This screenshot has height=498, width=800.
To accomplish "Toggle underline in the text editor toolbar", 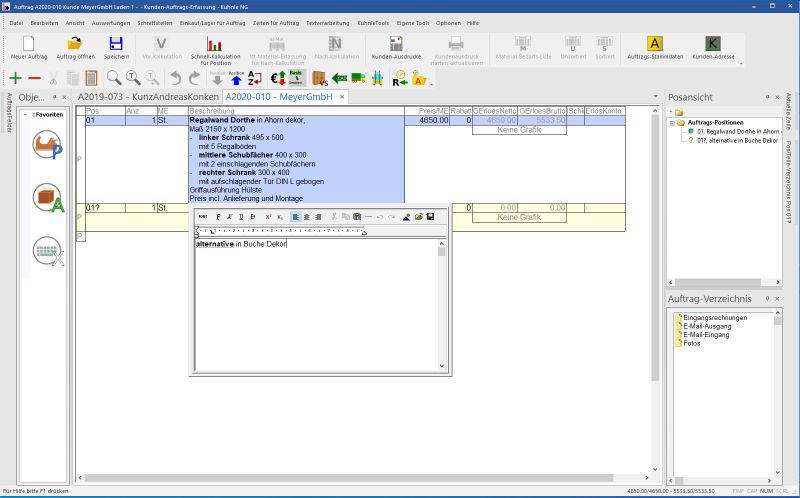I will [241, 216].
